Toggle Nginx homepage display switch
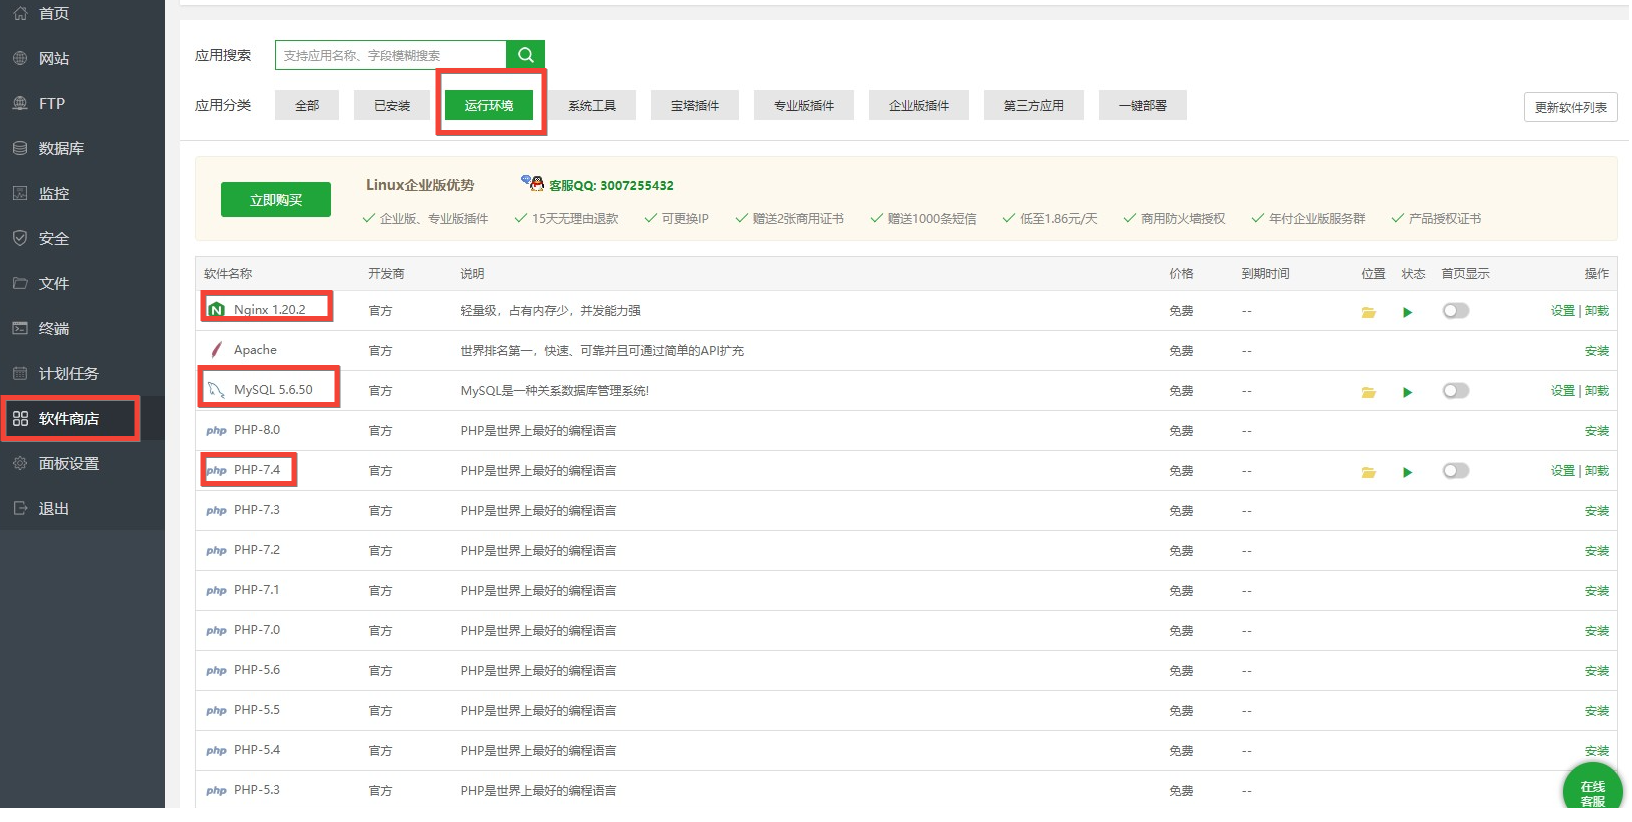Screen dimensions: 1632x822 pos(1455,311)
